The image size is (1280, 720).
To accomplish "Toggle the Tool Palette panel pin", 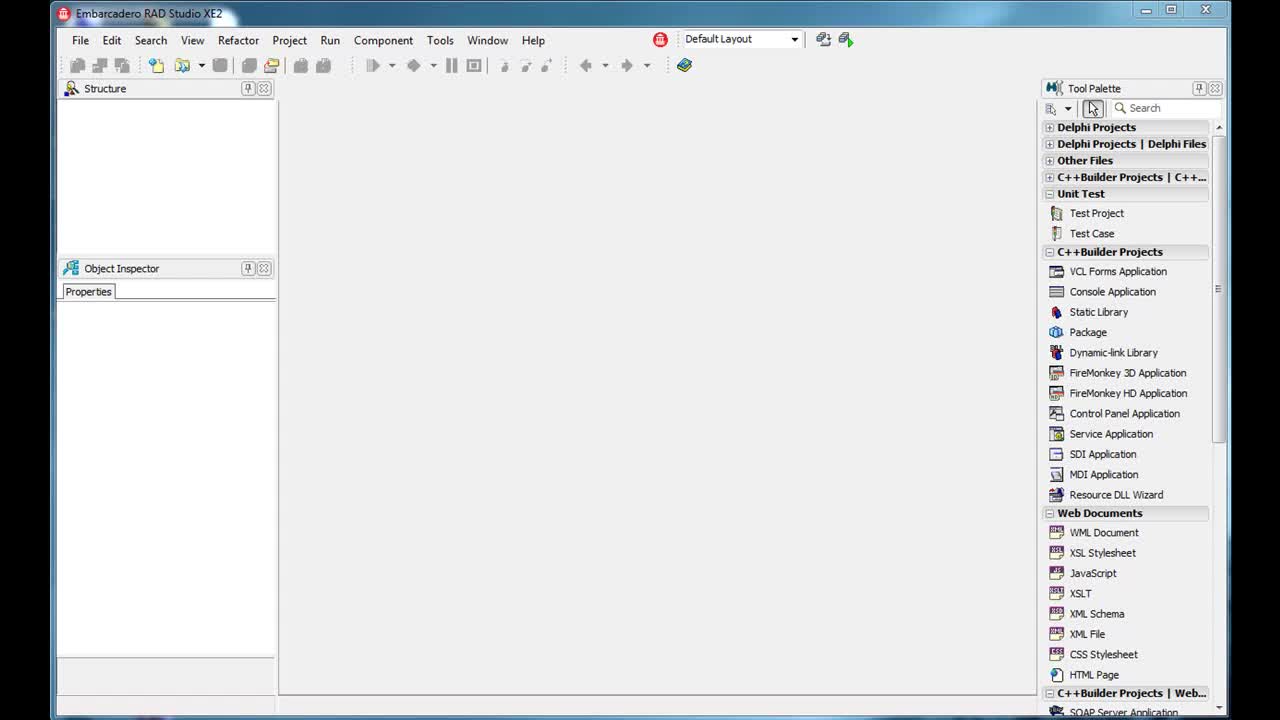I will (1199, 88).
